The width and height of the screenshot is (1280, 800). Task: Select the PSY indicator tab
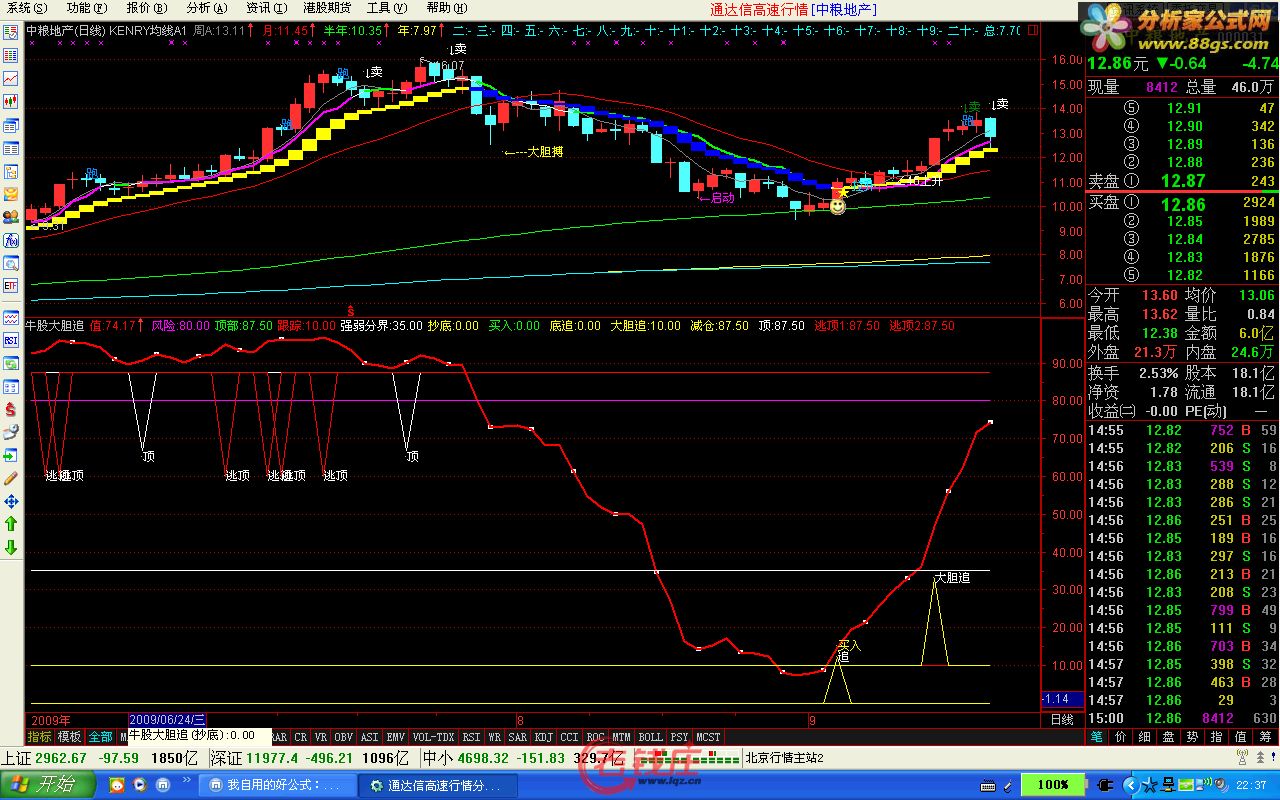click(x=680, y=736)
